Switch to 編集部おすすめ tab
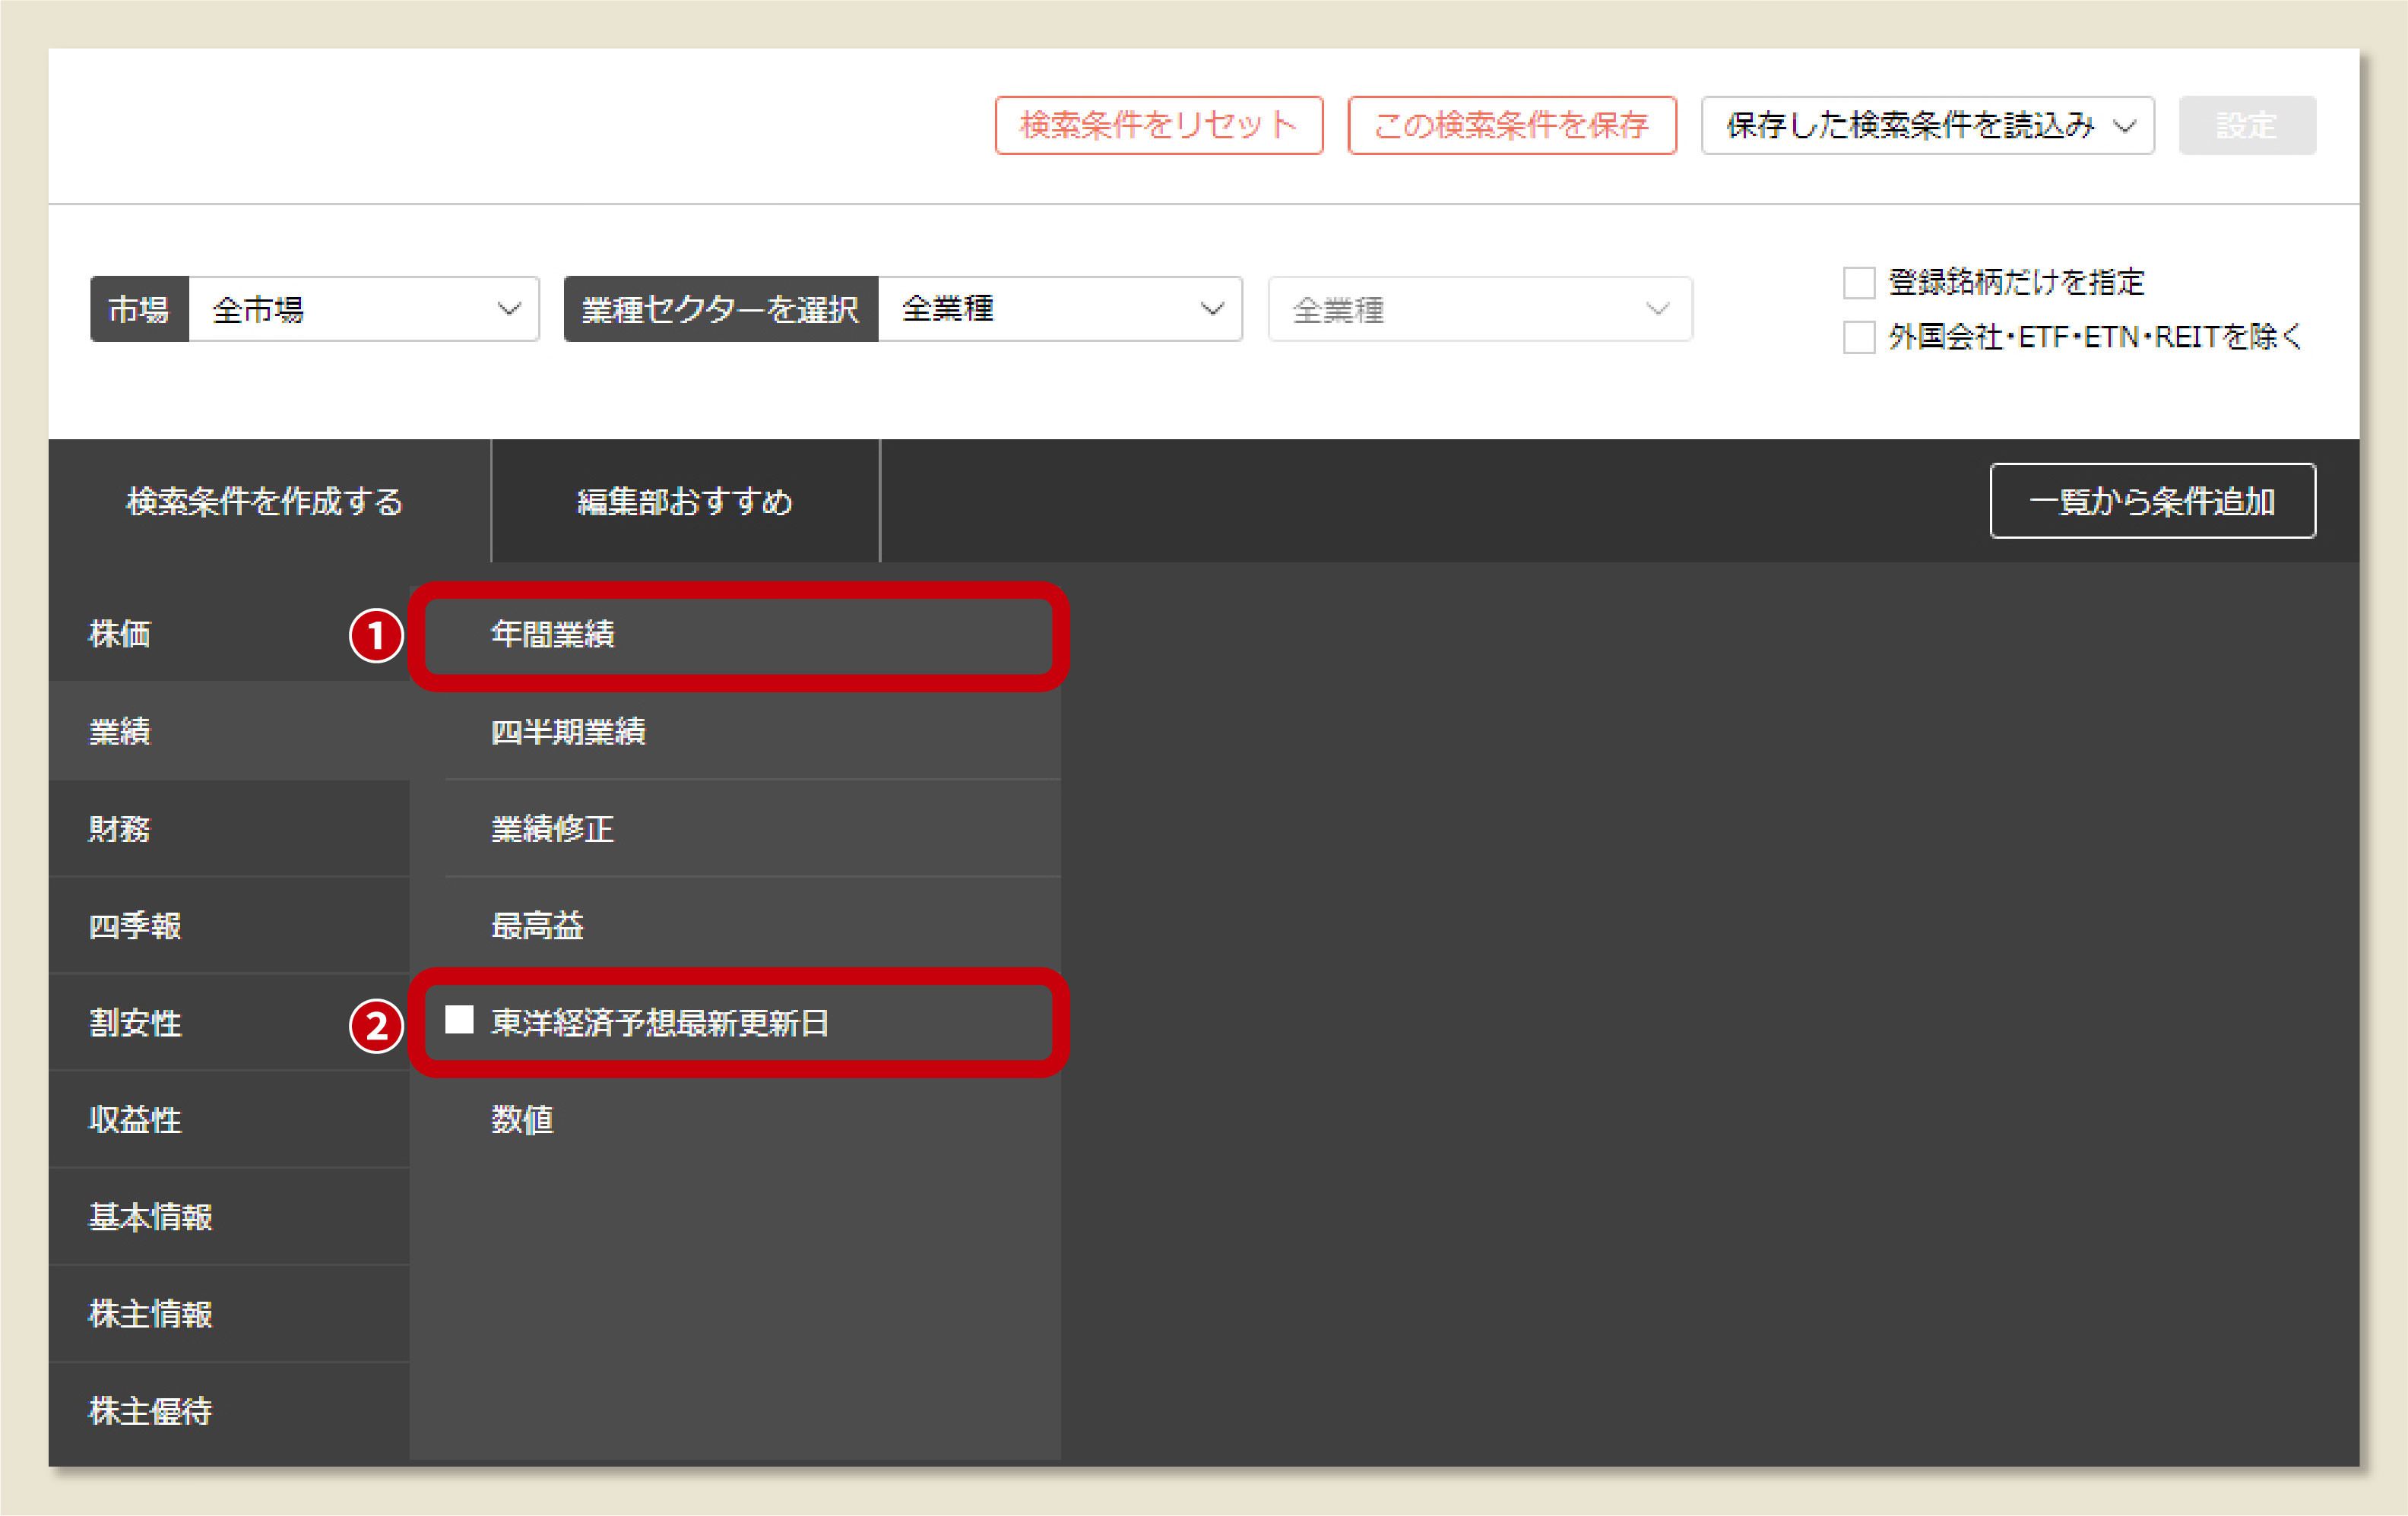This screenshot has height=1516, width=2408. (x=685, y=501)
